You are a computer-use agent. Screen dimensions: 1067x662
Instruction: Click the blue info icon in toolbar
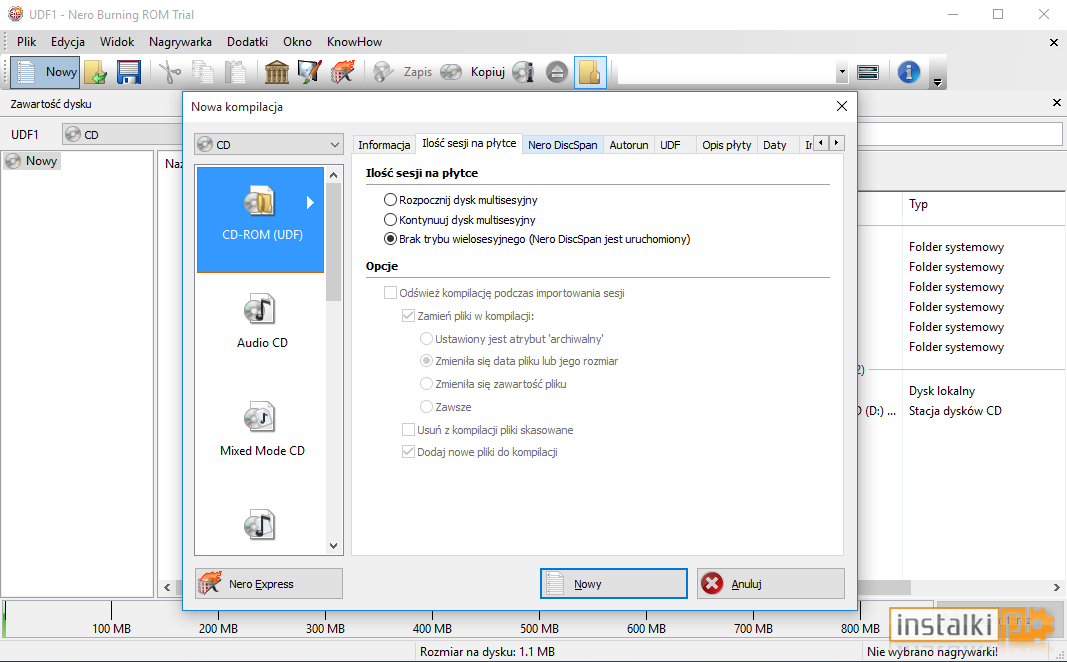pyautogui.click(x=908, y=72)
